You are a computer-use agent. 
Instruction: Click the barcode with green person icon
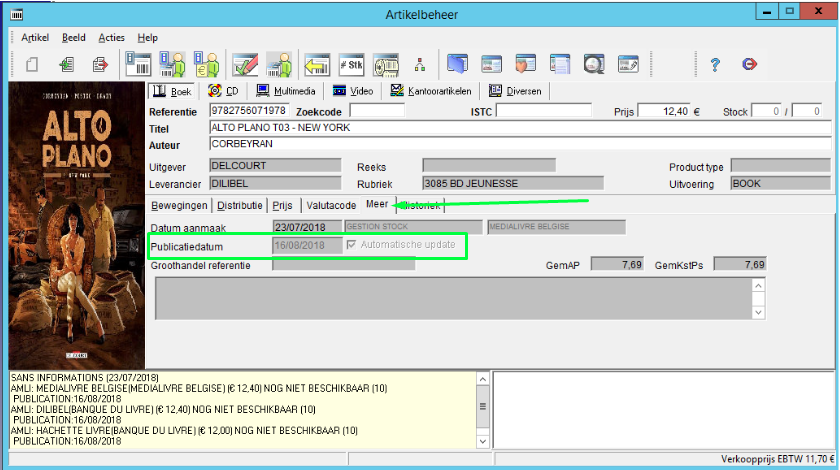[172, 64]
